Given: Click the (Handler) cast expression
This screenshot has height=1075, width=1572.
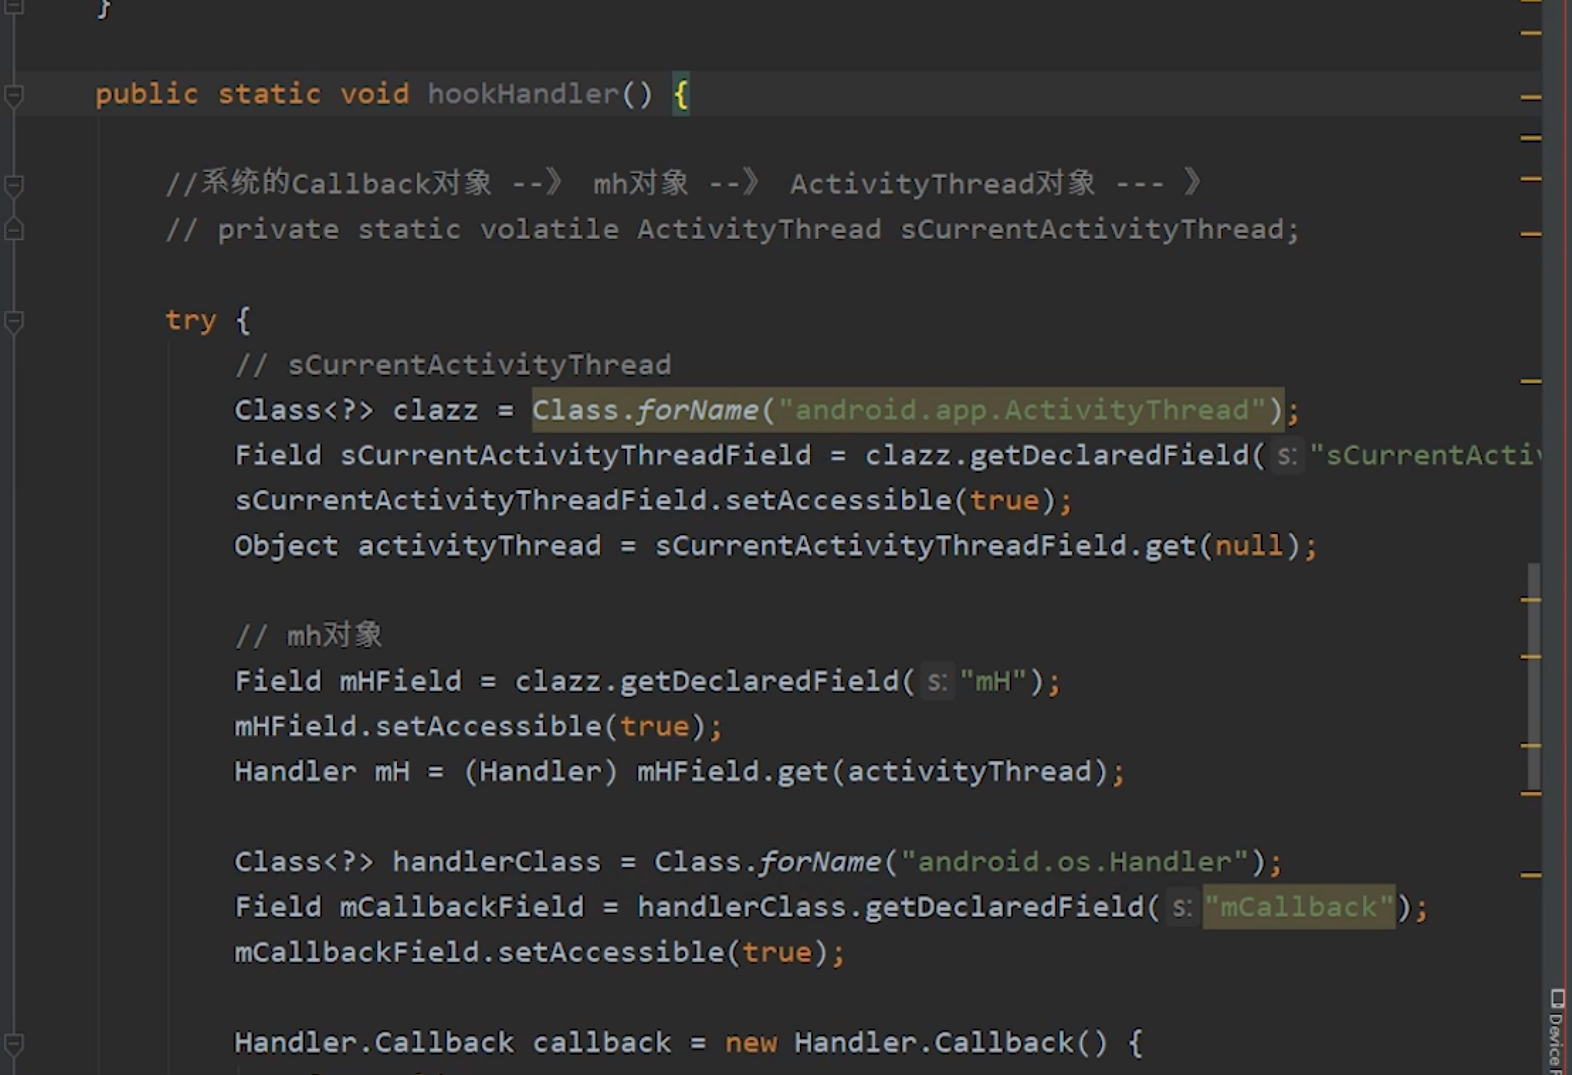Looking at the screenshot, I should pos(540,771).
